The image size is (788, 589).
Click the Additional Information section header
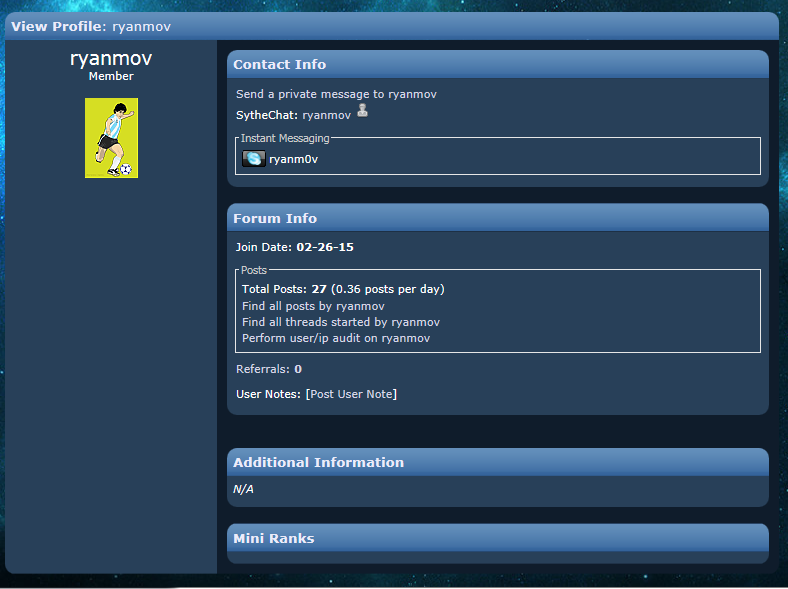(498, 462)
